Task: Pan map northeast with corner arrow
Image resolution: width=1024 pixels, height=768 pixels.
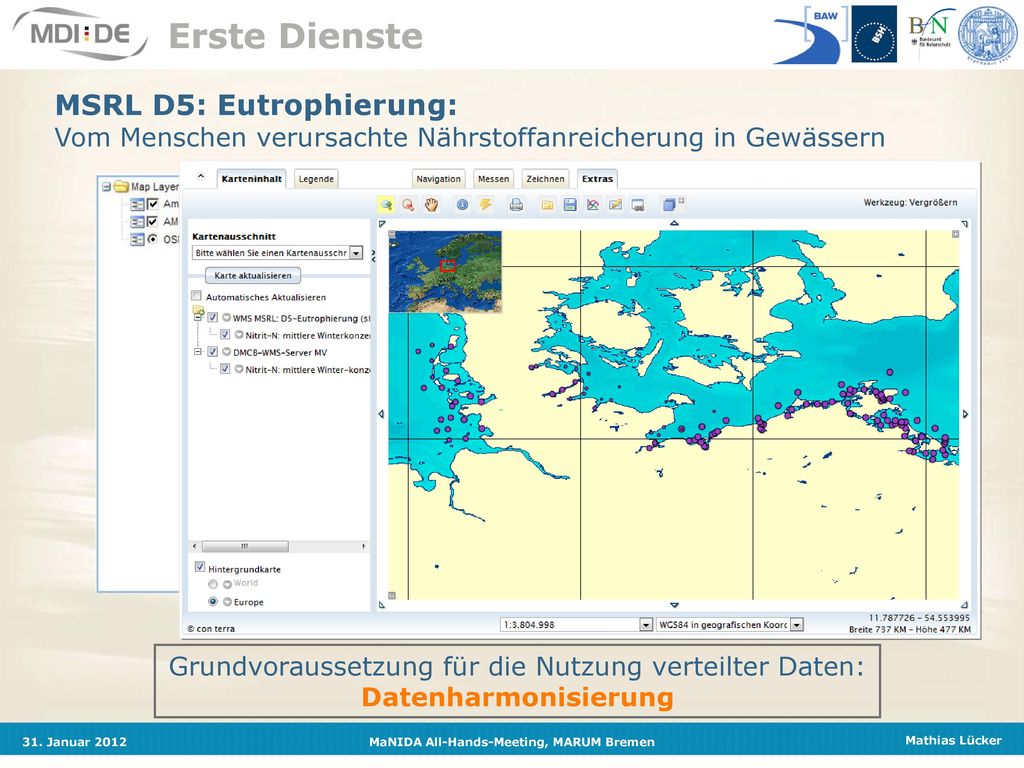Action: point(965,224)
